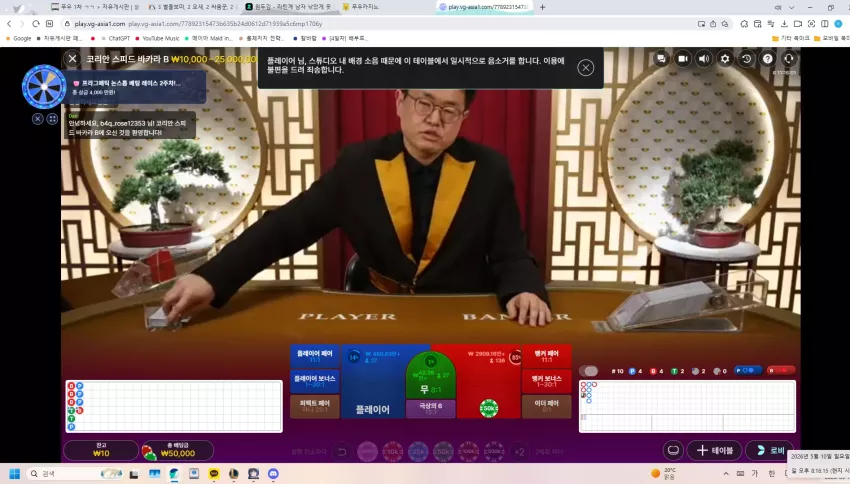Select the 10k red chip
Screen dimensions: 850x484
(392, 451)
